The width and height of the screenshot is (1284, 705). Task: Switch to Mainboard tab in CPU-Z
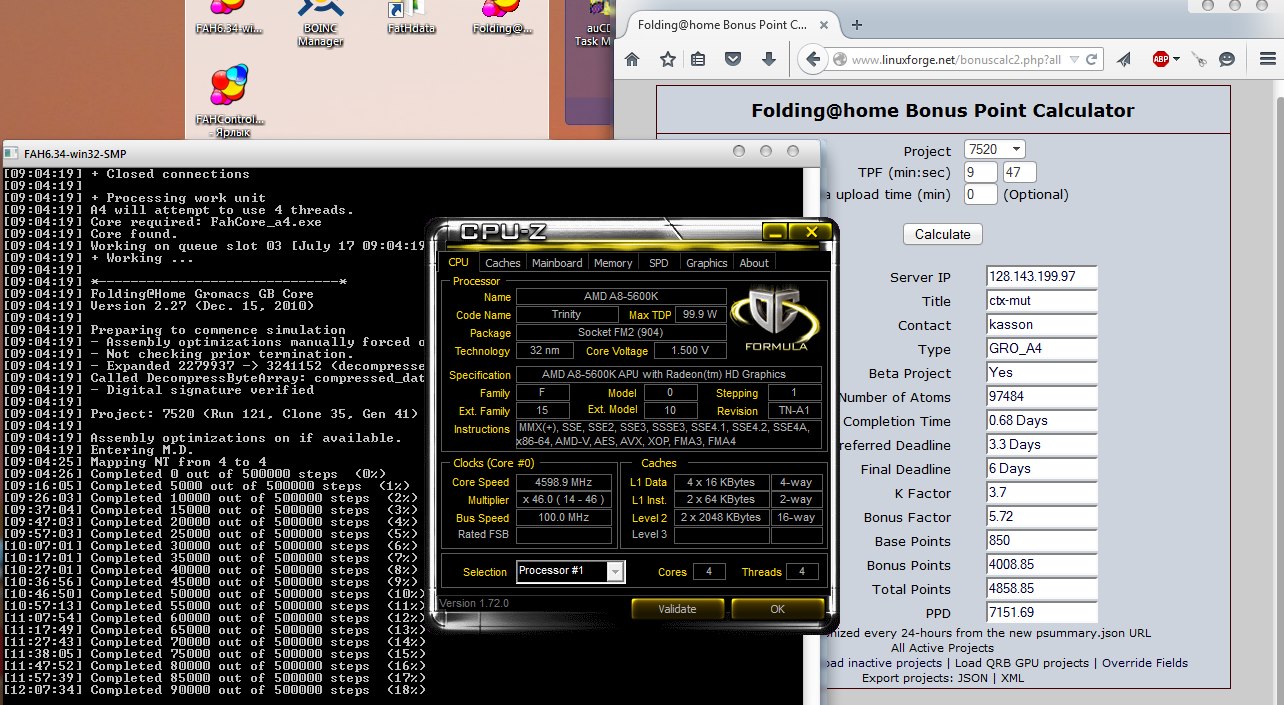tap(557, 263)
